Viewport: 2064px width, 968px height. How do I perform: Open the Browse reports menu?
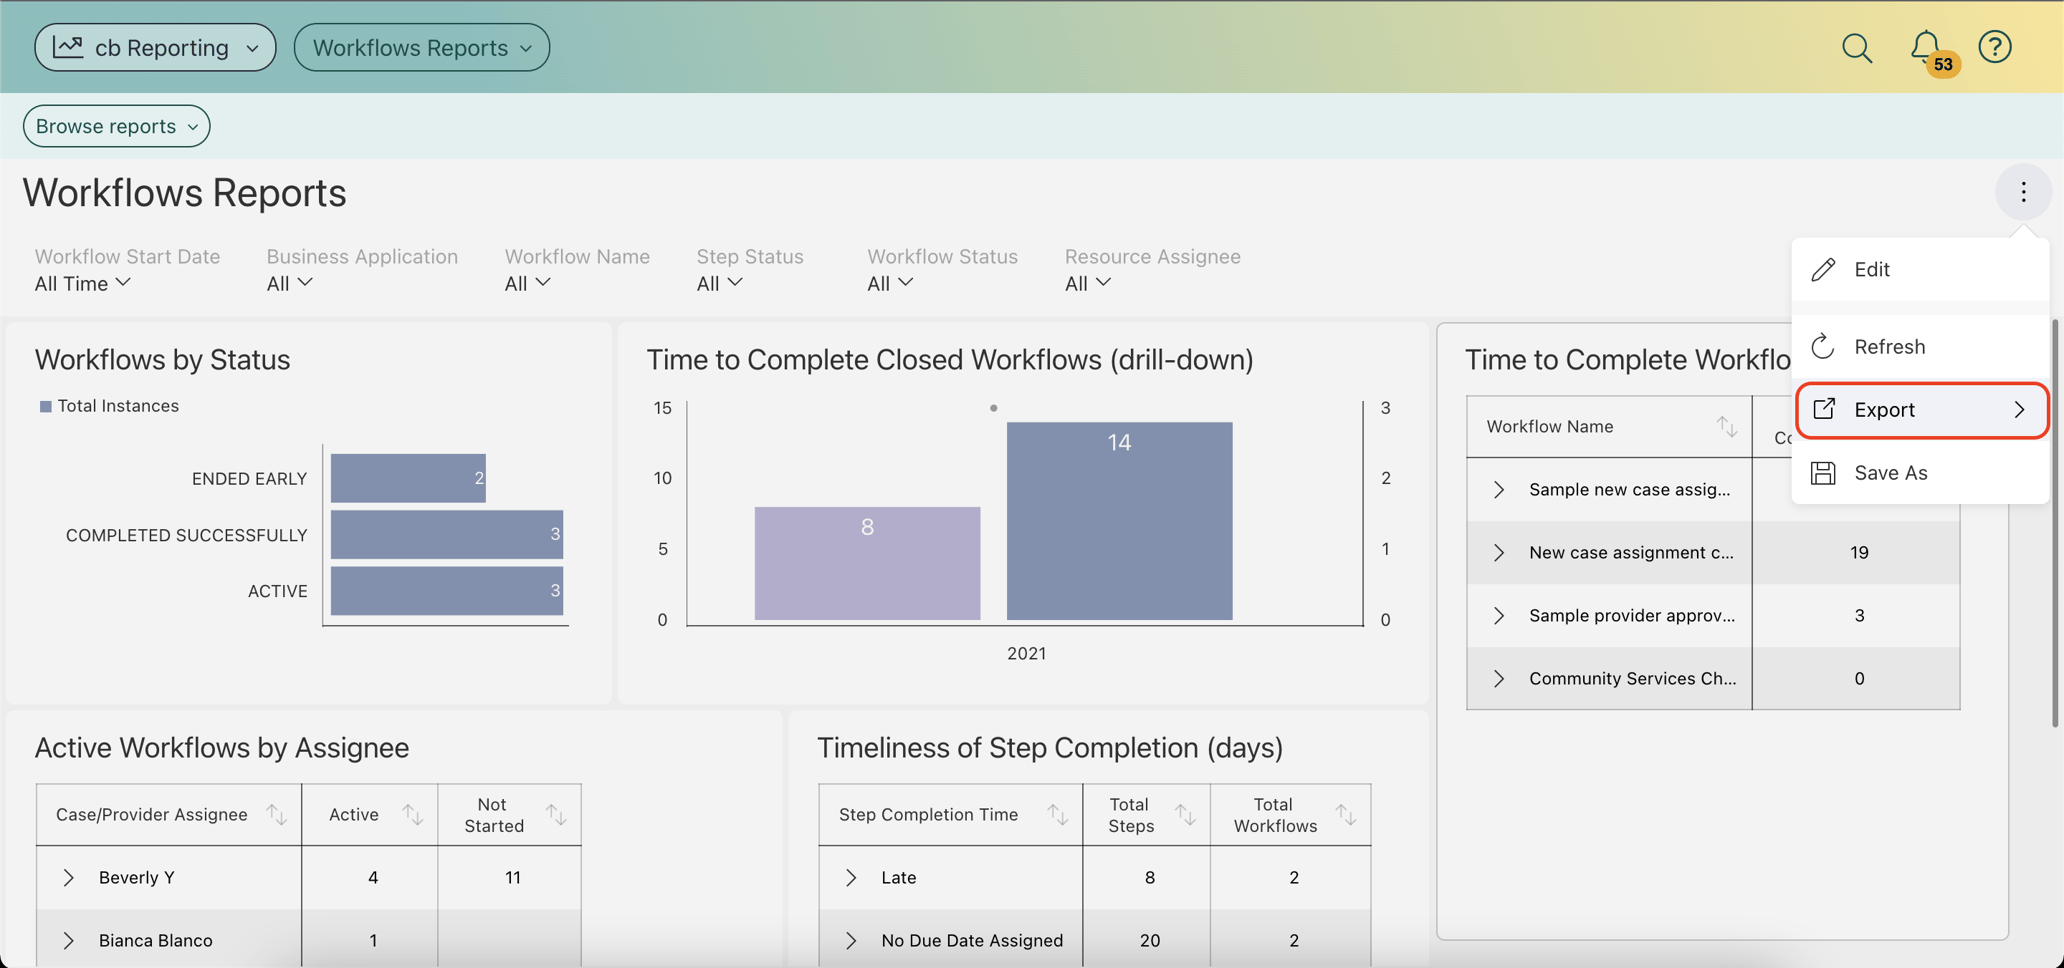click(115, 126)
